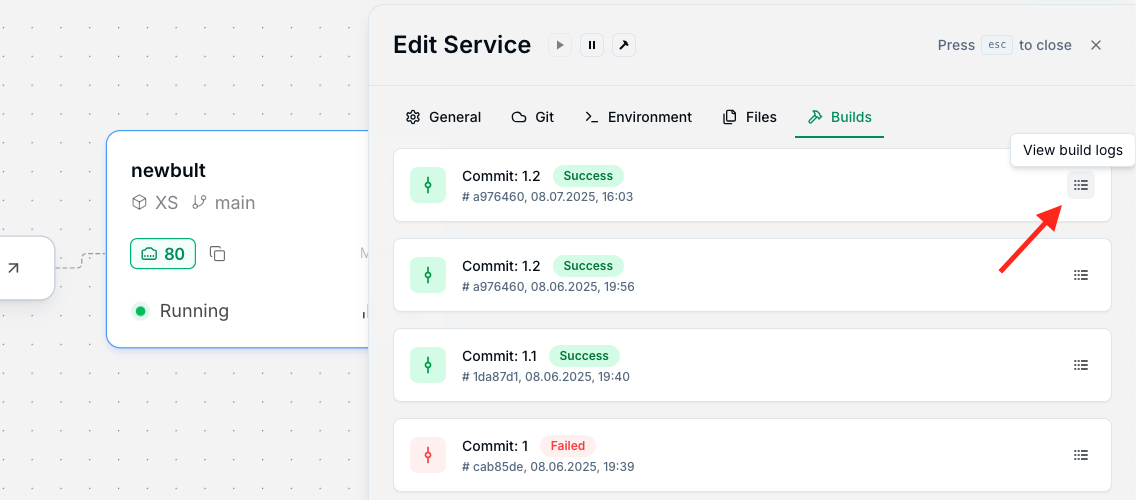Screen dimensions: 1136x500
Task: Switch to the General tab
Action: click(443, 117)
